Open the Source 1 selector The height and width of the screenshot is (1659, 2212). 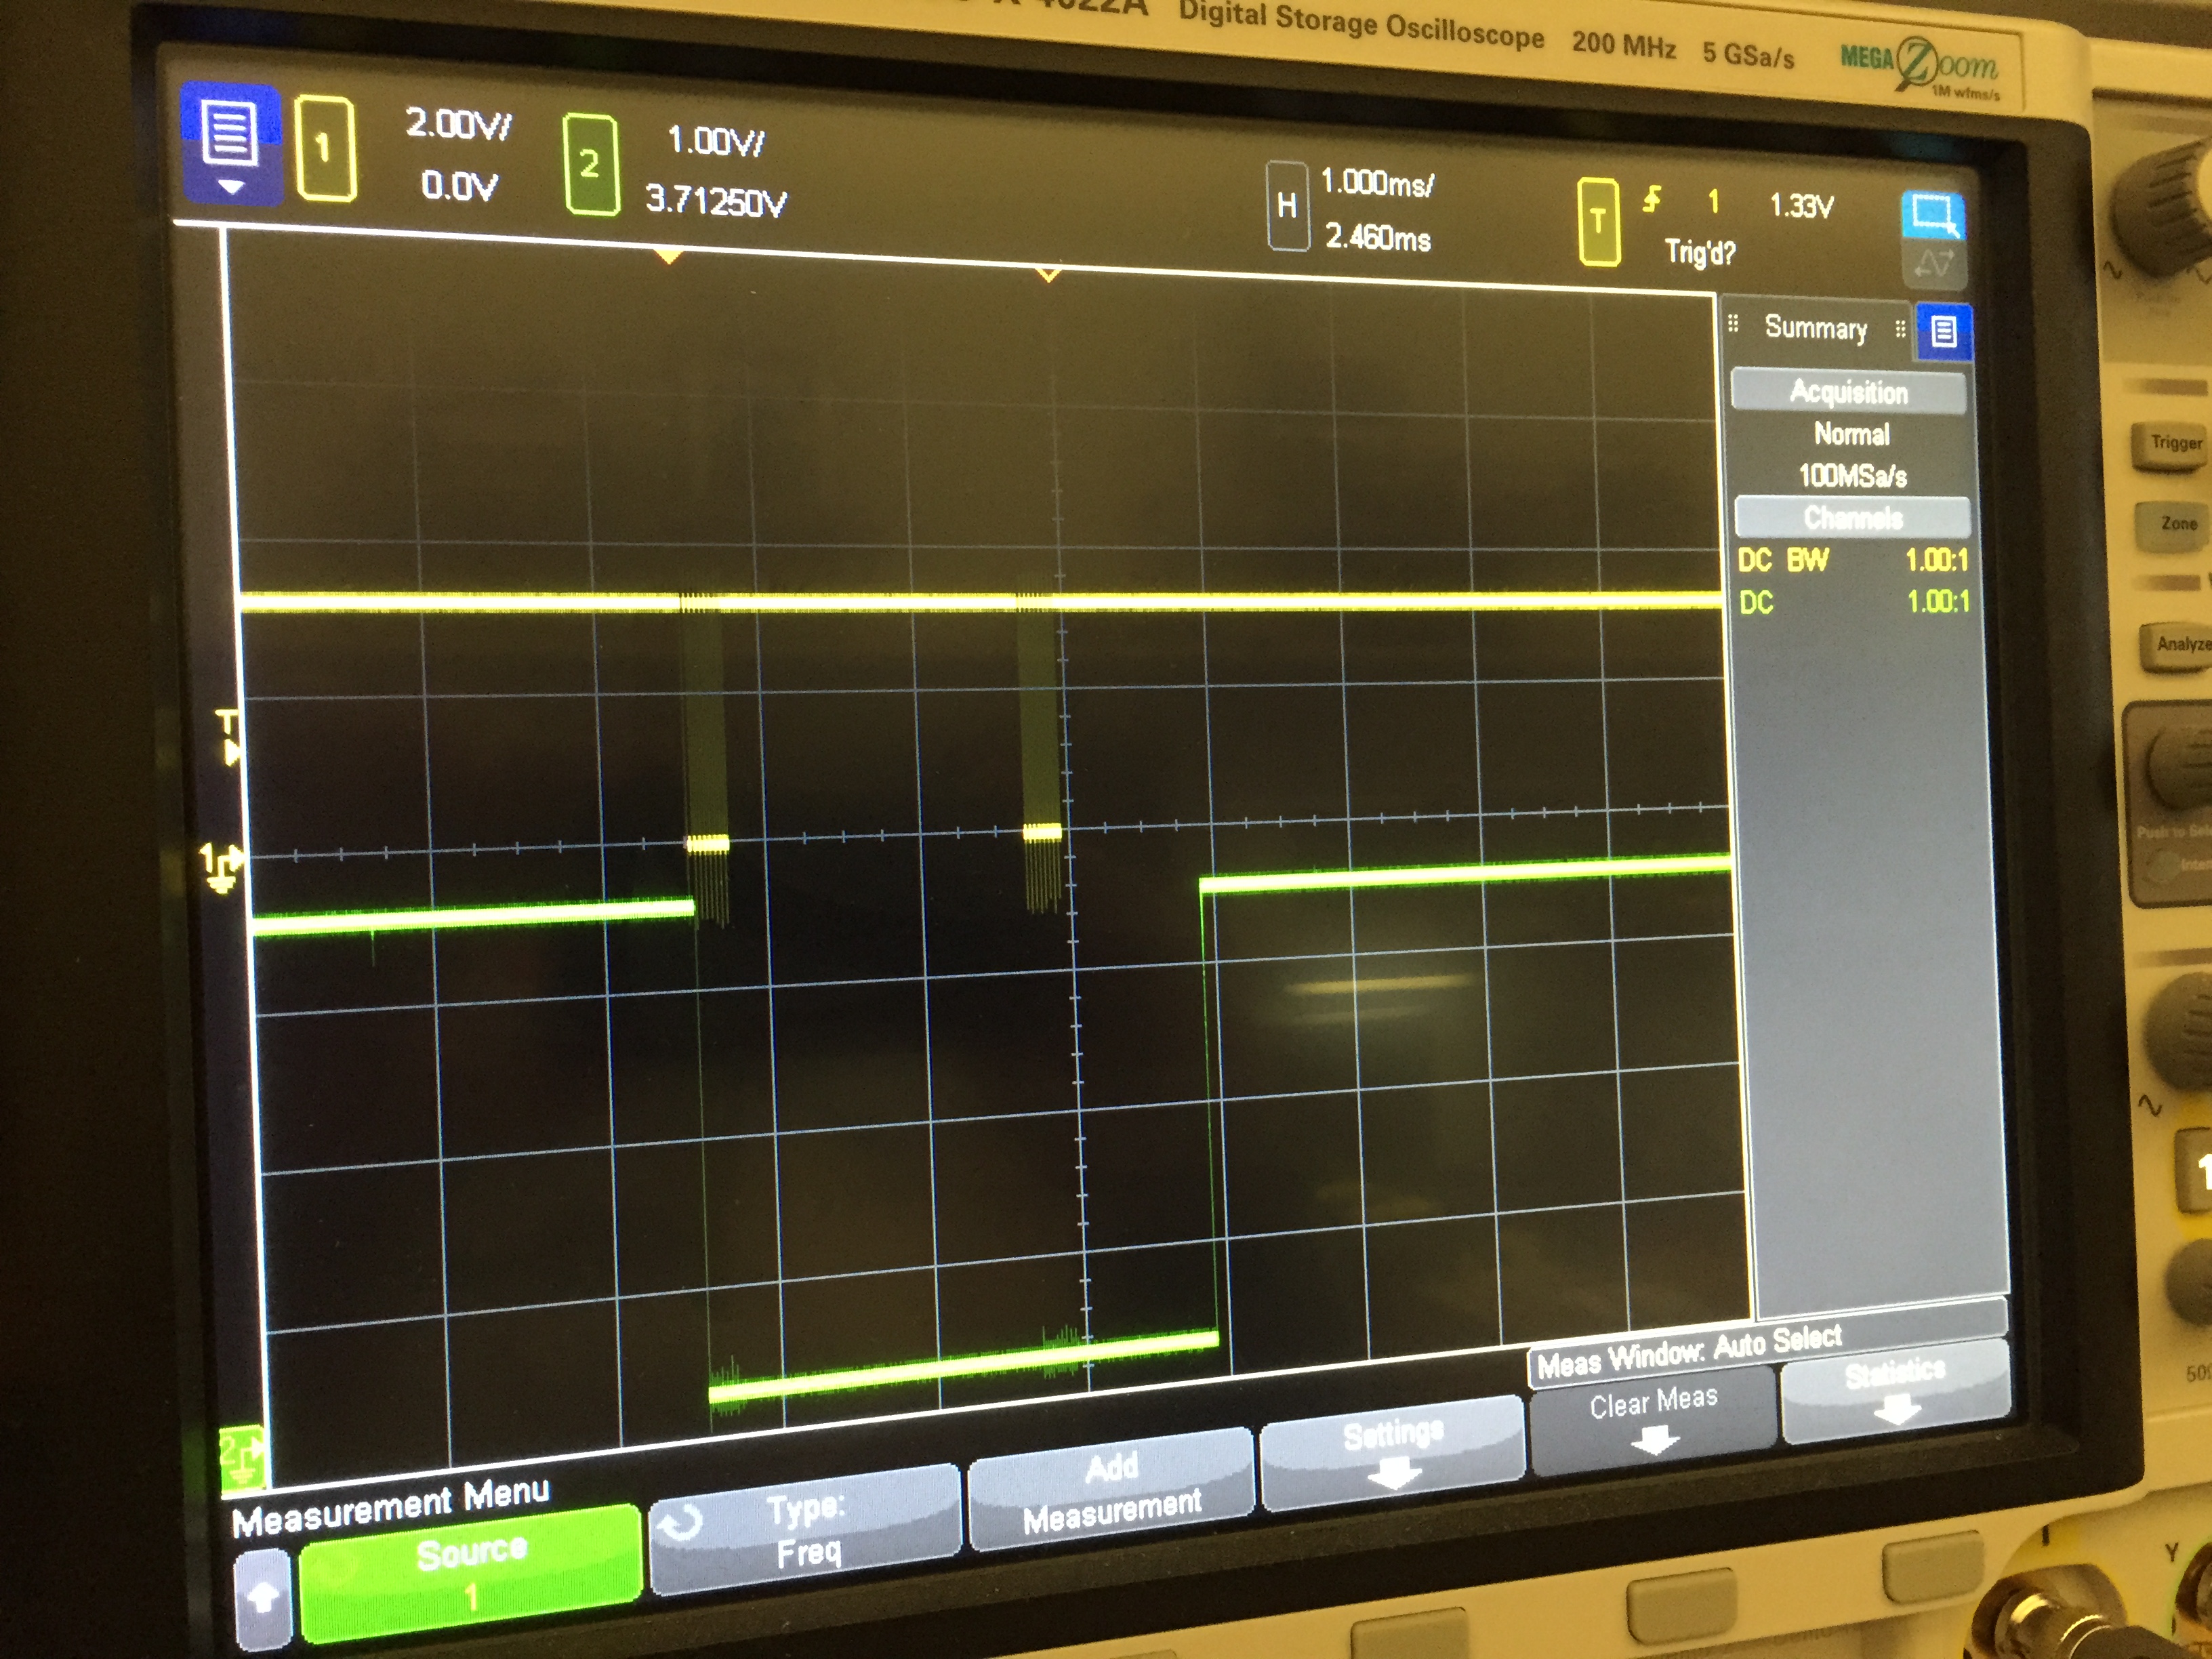[470, 1573]
